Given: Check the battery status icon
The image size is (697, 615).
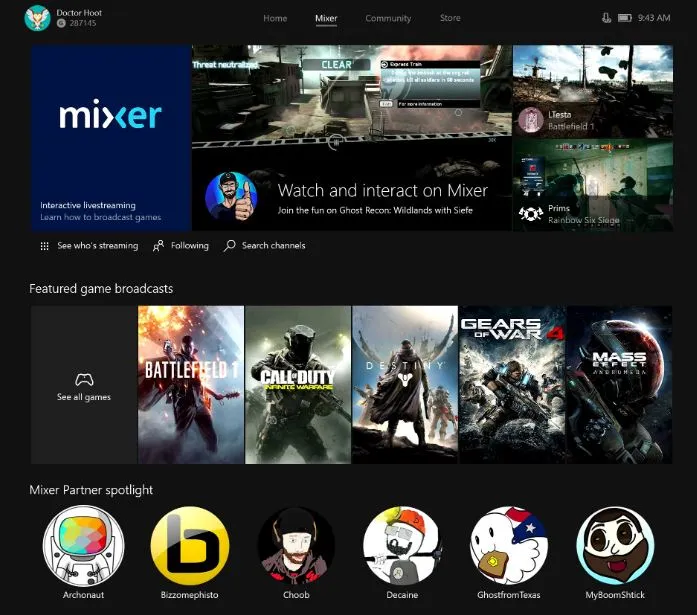Looking at the screenshot, I should [x=625, y=18].
